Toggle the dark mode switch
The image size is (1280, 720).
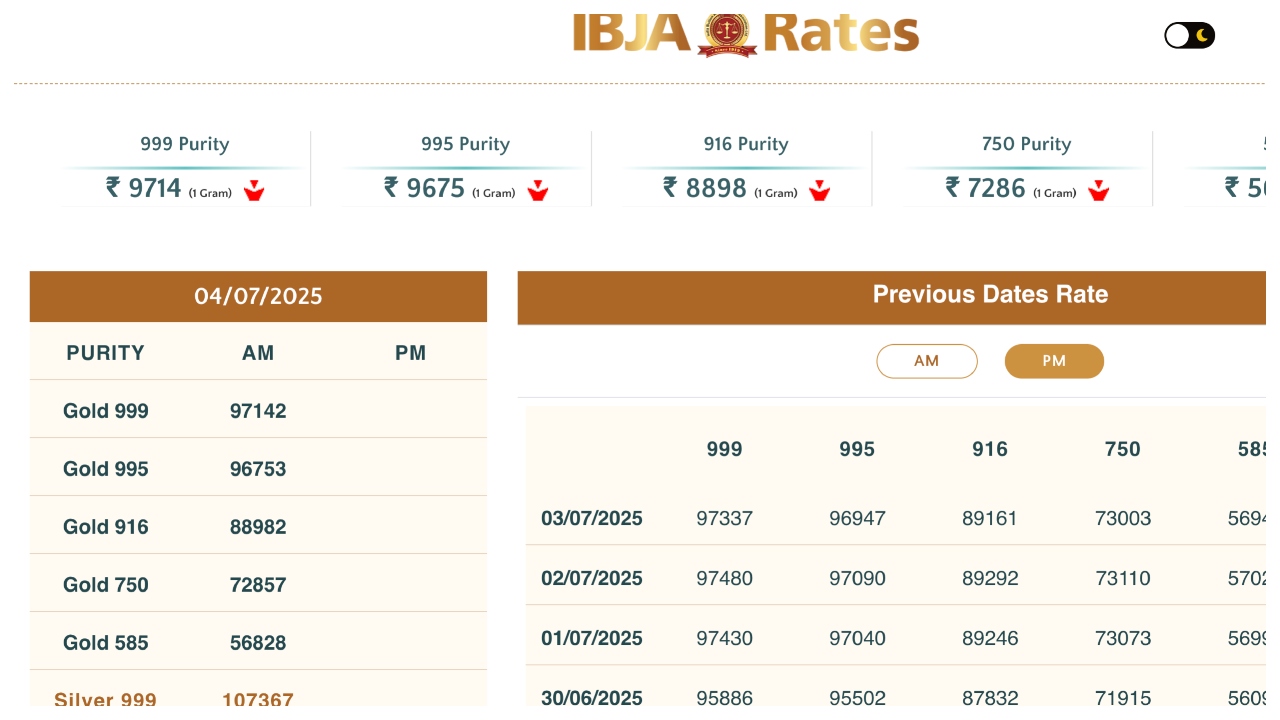(1189, 36)
